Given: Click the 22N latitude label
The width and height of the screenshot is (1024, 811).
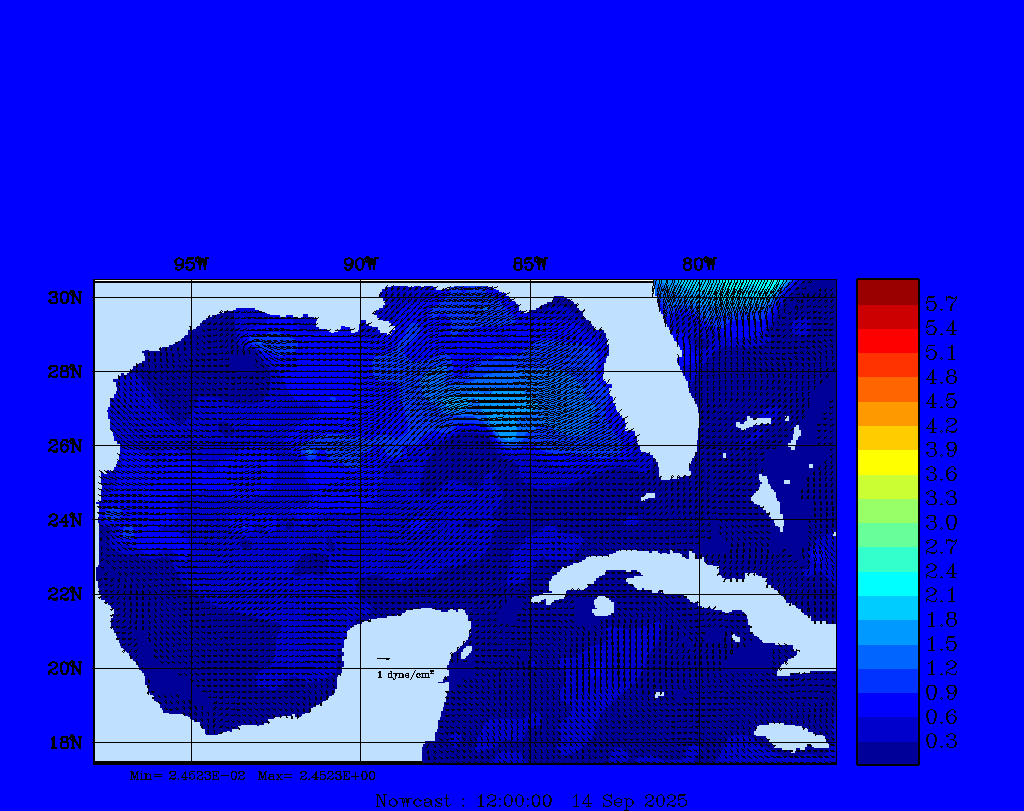Looking at the screenshot, I should (x=64, y=594).
